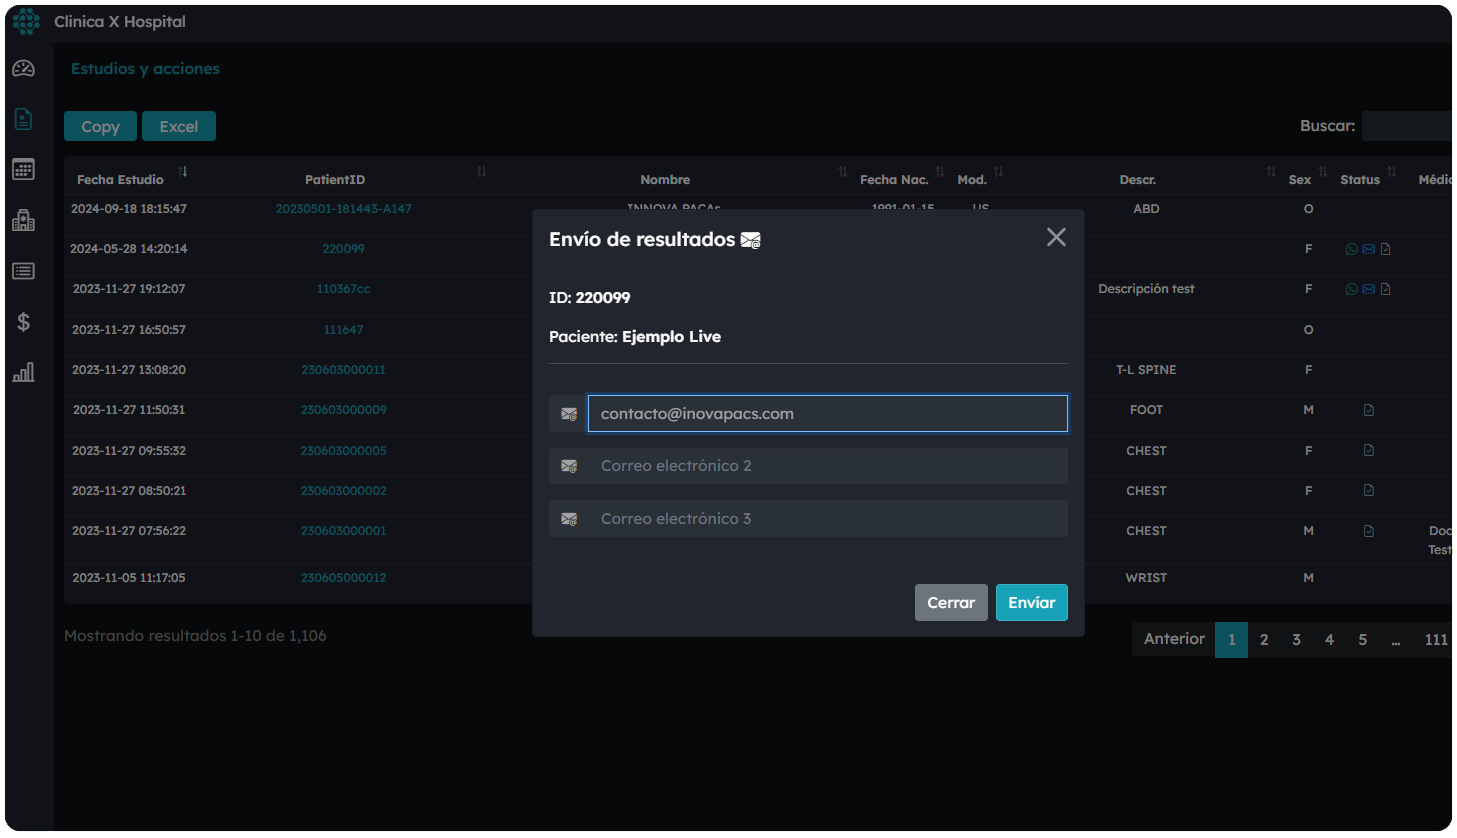Select pagination page 1
The height and width of the screenshot is (838, 1457).
point(1231,640)
